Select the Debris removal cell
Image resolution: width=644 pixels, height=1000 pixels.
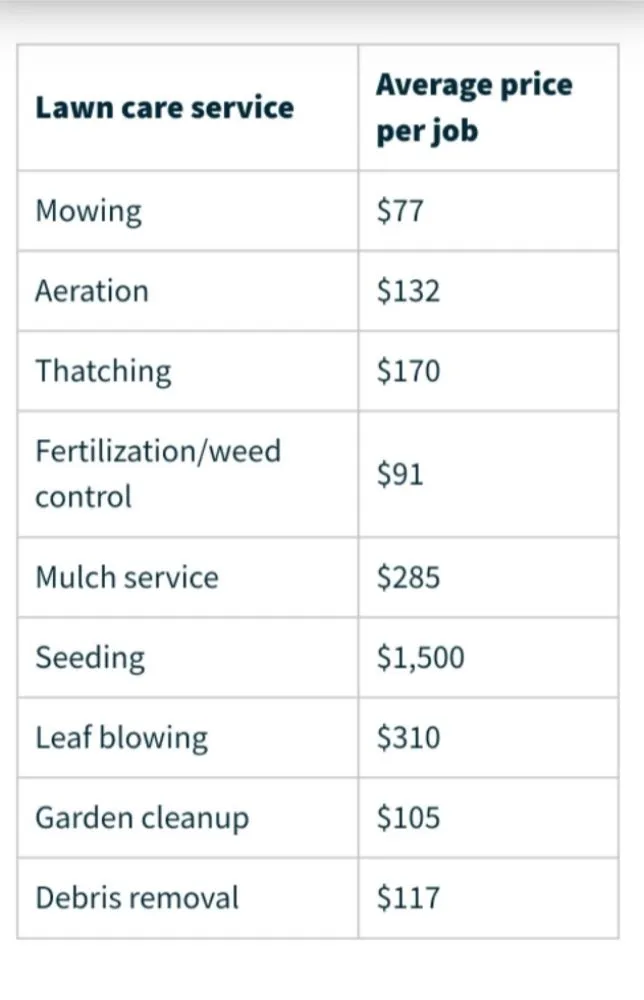(138, 897)
